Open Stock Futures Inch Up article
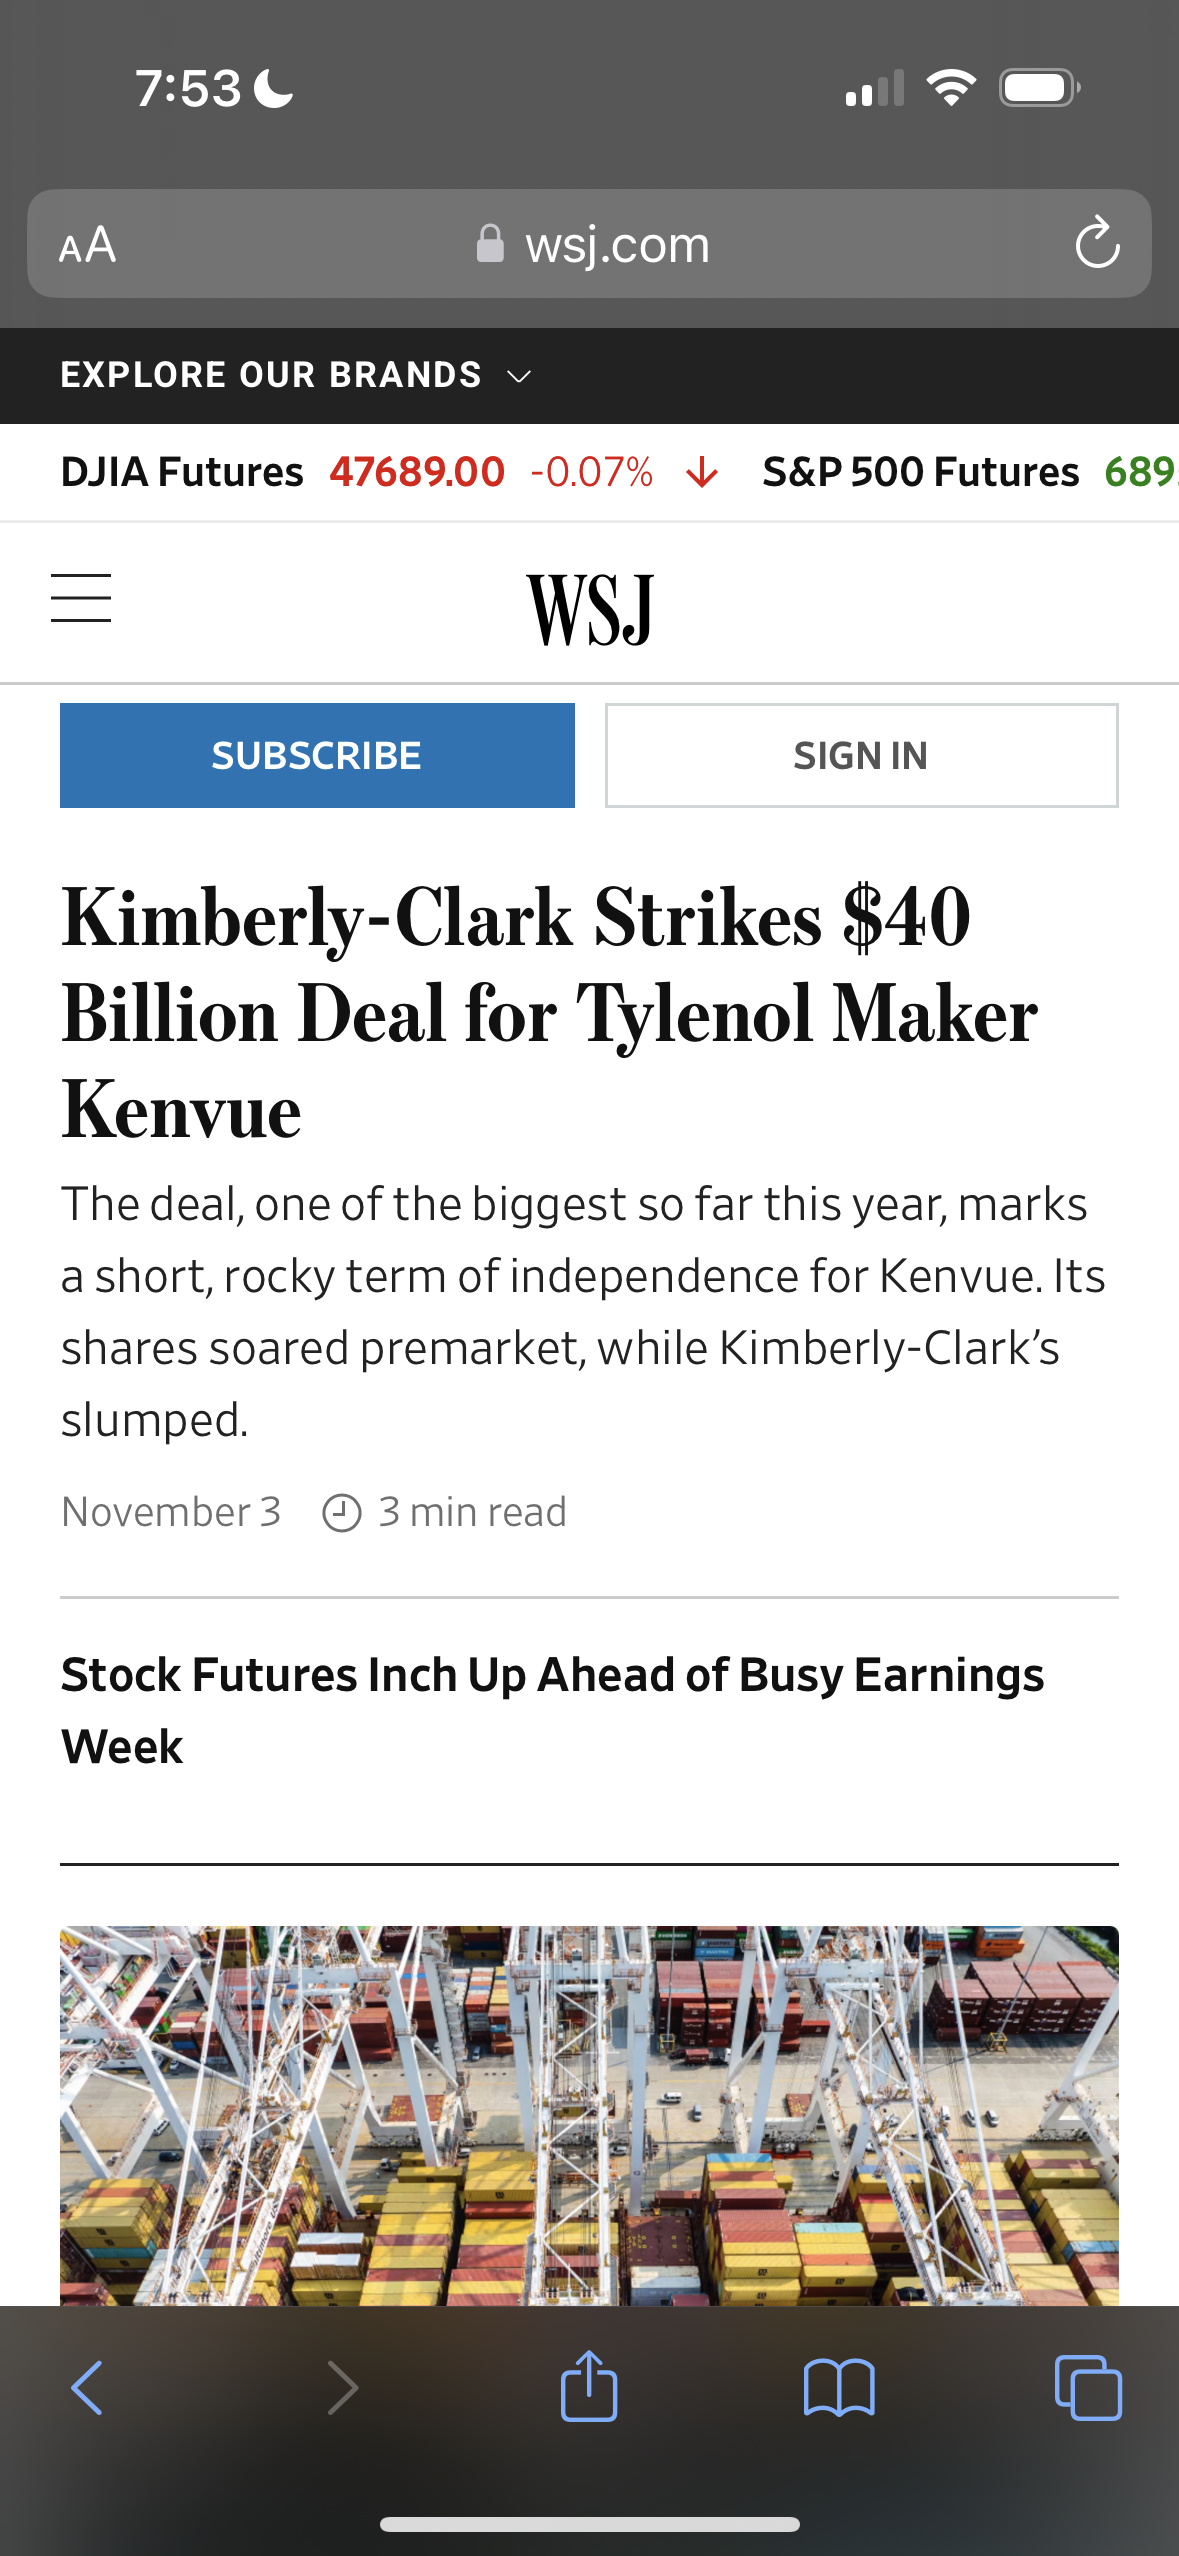 click(552, 1710)
